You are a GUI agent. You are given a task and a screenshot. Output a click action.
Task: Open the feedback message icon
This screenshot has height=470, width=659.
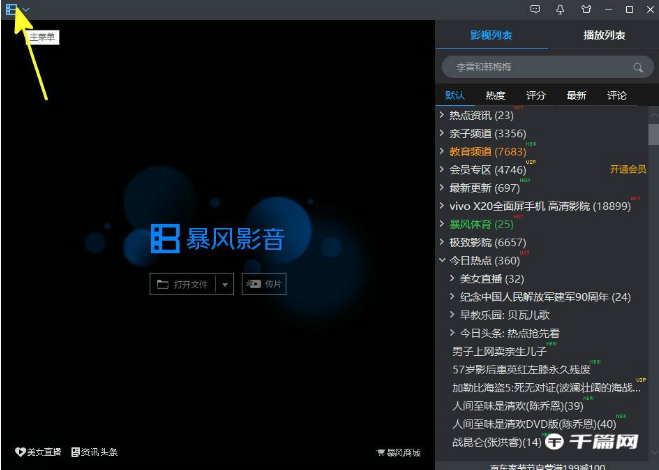535,9
